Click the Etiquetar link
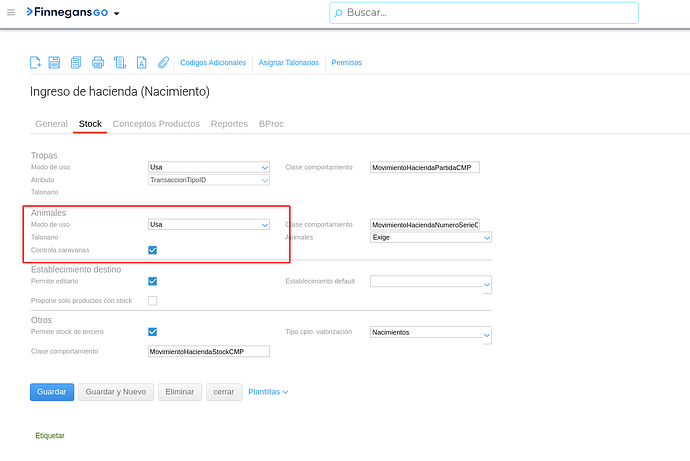690x461 pixels. pos(50,436)
